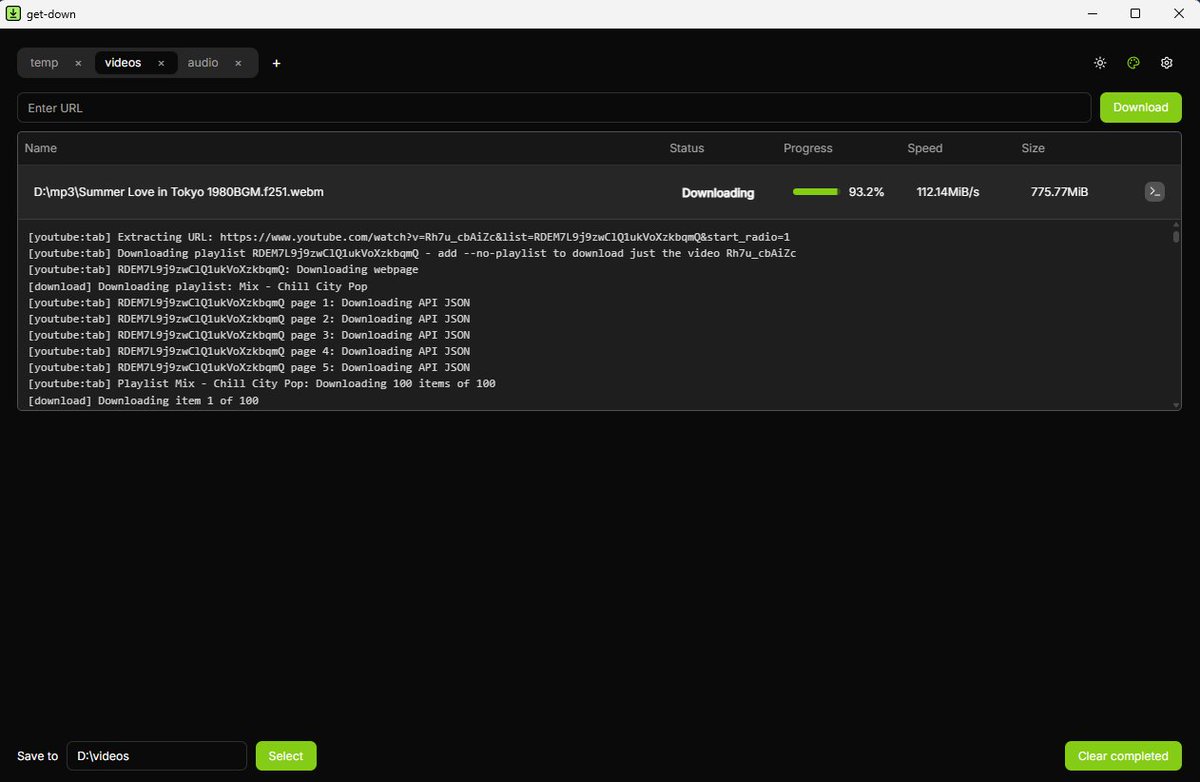Click the Save to path field D:\videos
Image resolution: width=1200 pixels, height=782 pixels.
(x=157, y=756)
